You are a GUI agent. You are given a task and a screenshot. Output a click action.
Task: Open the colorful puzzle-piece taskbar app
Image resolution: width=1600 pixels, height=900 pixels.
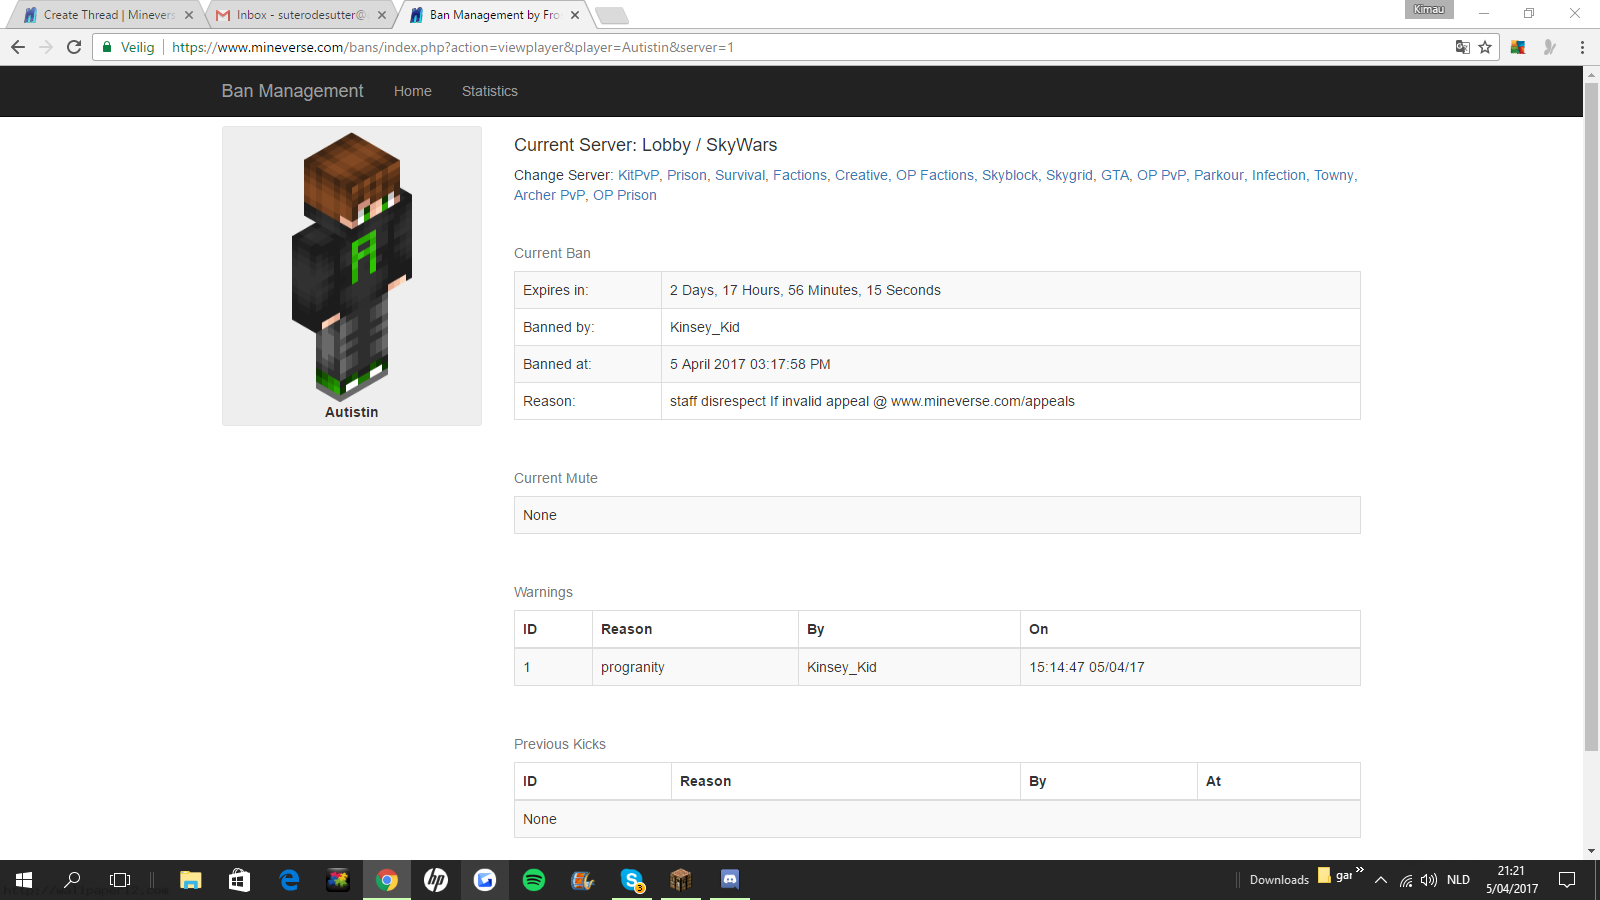click(x=338, y=880)
